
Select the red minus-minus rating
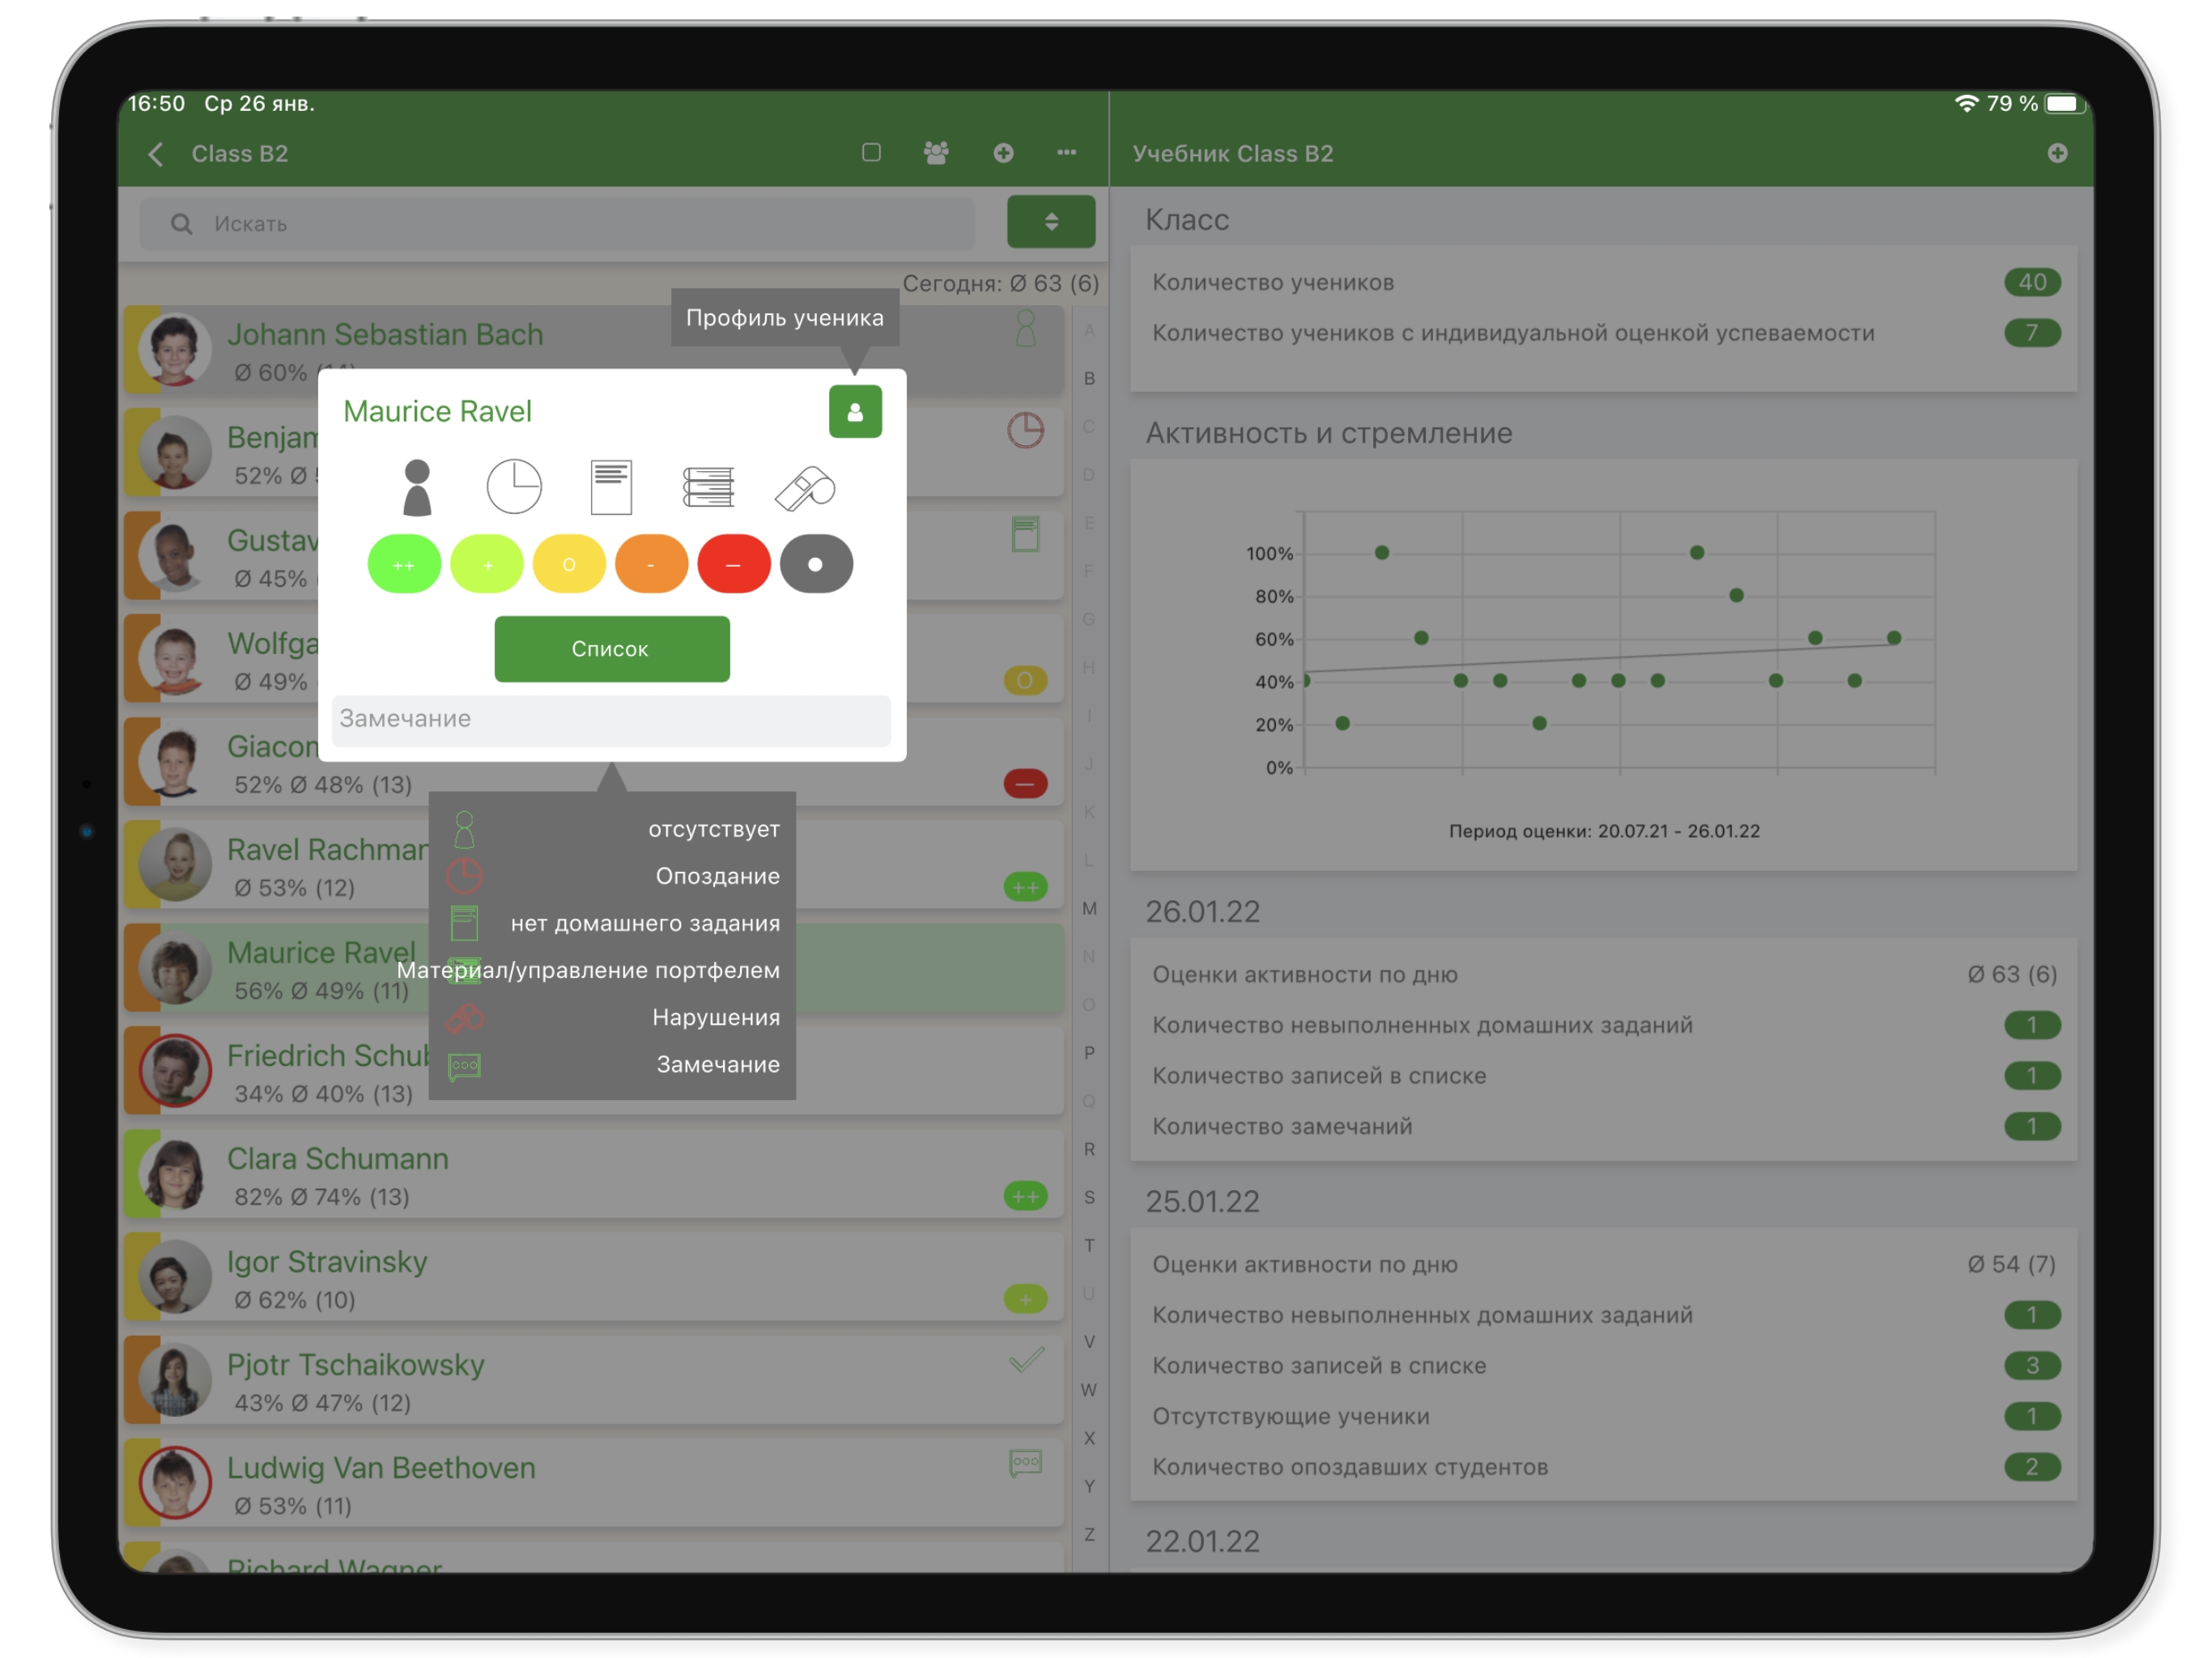(733, 565)
